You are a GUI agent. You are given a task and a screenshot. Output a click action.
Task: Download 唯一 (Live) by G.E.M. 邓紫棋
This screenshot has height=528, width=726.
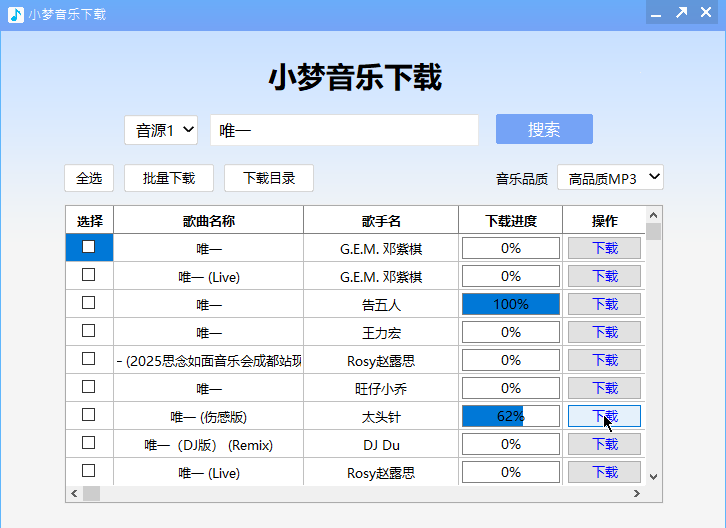pos(604,276)
